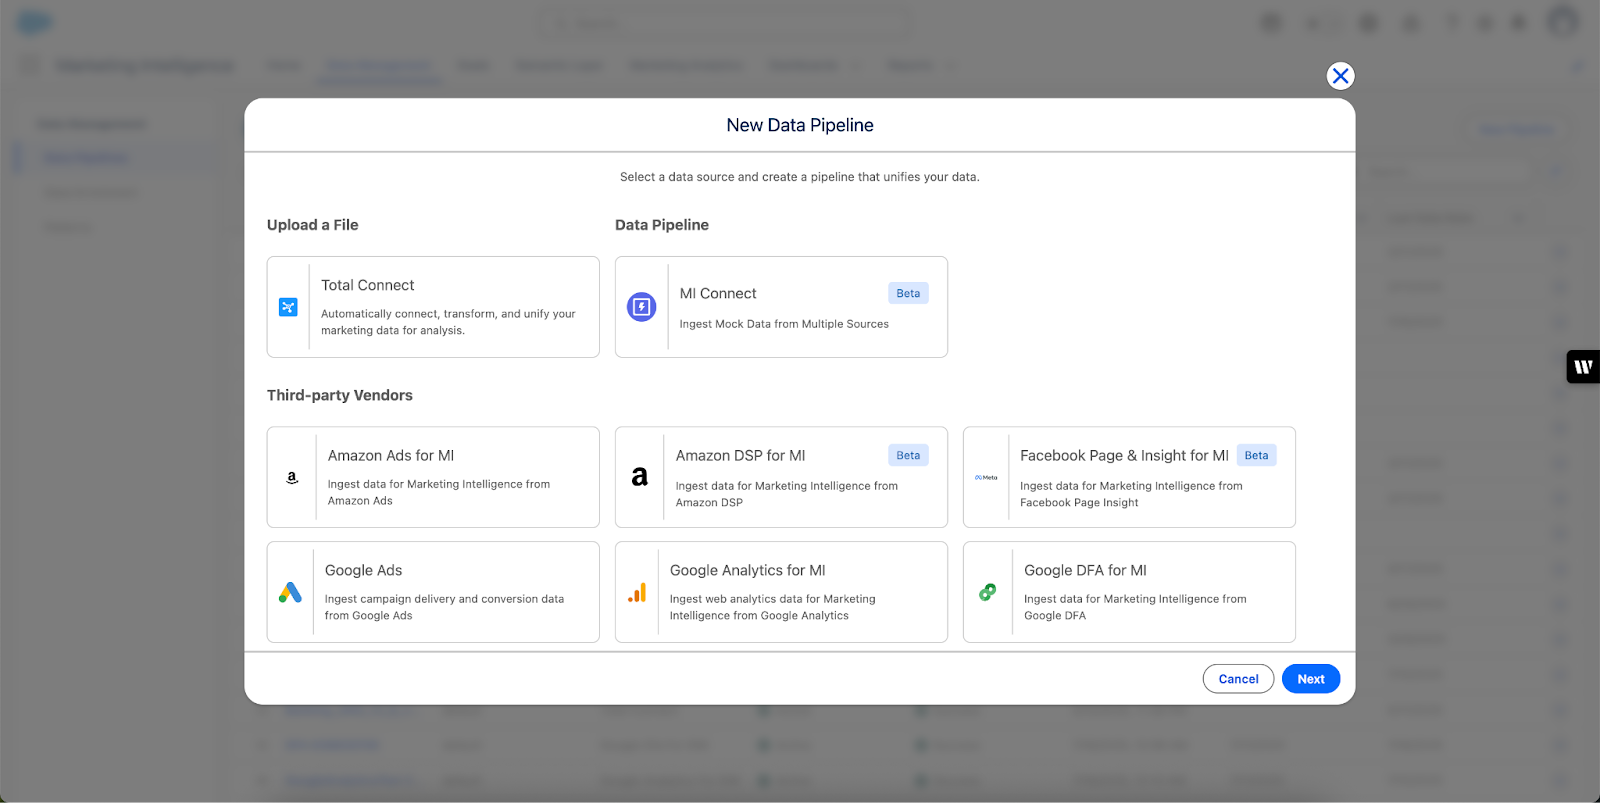
Task: Choose the Amazon Ads for MI title
Action: (391, 455)
